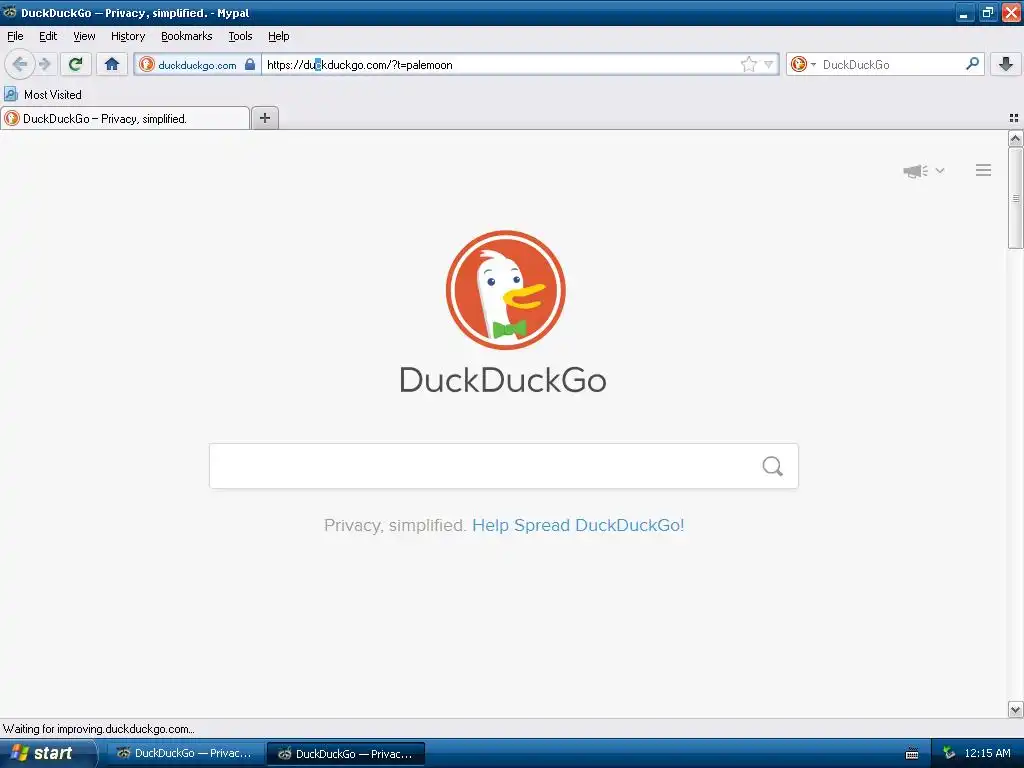The image size is (1024, 768).
Task: Select the DuckDuckGo — Privacy, simplified tab
Action: [x=125, y=118]
